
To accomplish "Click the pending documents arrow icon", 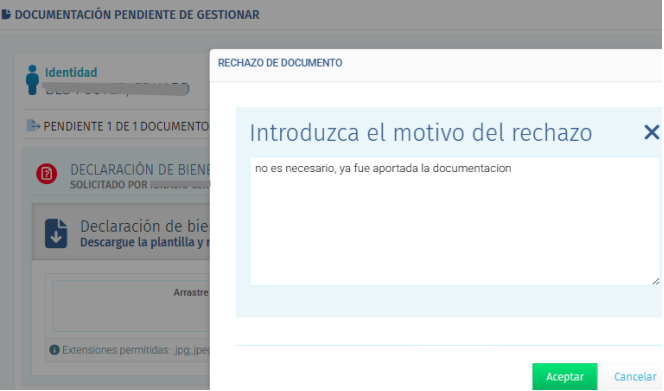I will coord(33,125).
